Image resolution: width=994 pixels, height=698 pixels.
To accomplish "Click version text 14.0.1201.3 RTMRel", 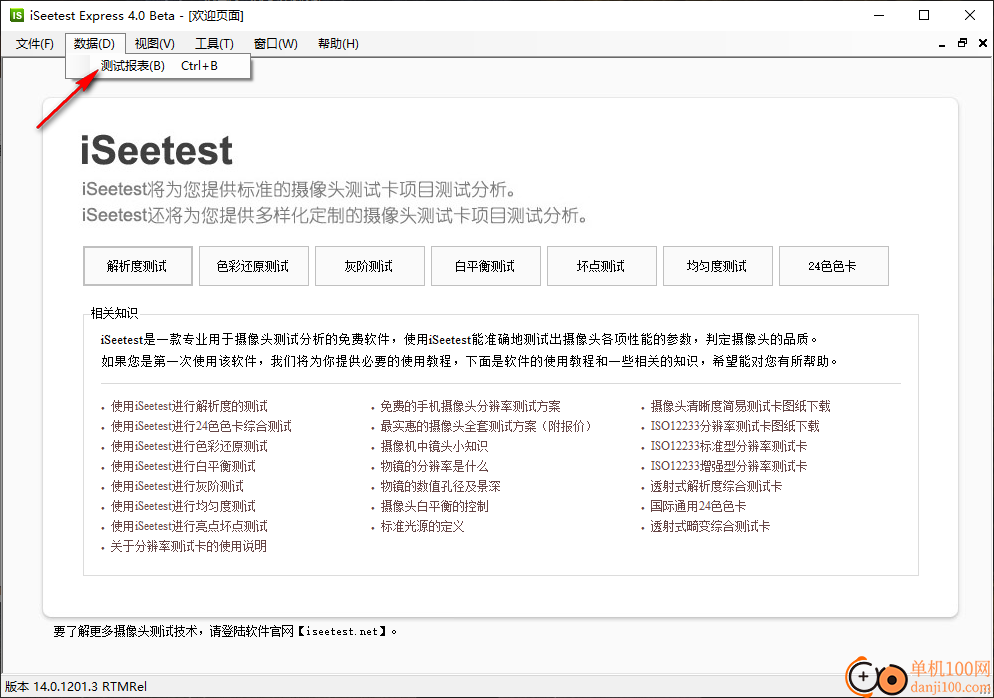I will (90, 687).
